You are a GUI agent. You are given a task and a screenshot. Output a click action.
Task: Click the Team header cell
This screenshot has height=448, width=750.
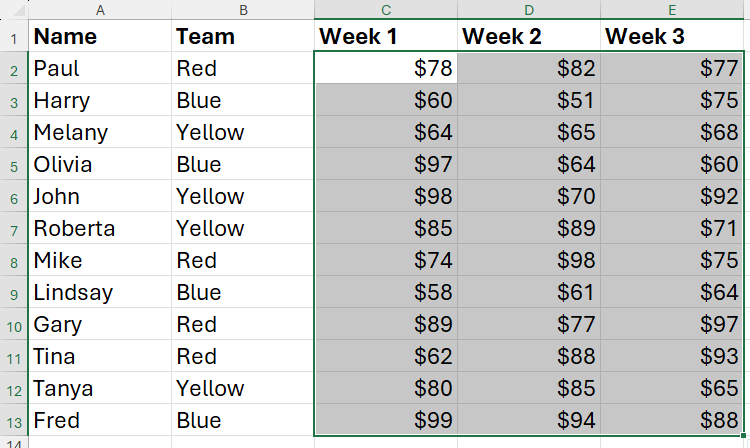pyautogui.click(x=242, y=37)
